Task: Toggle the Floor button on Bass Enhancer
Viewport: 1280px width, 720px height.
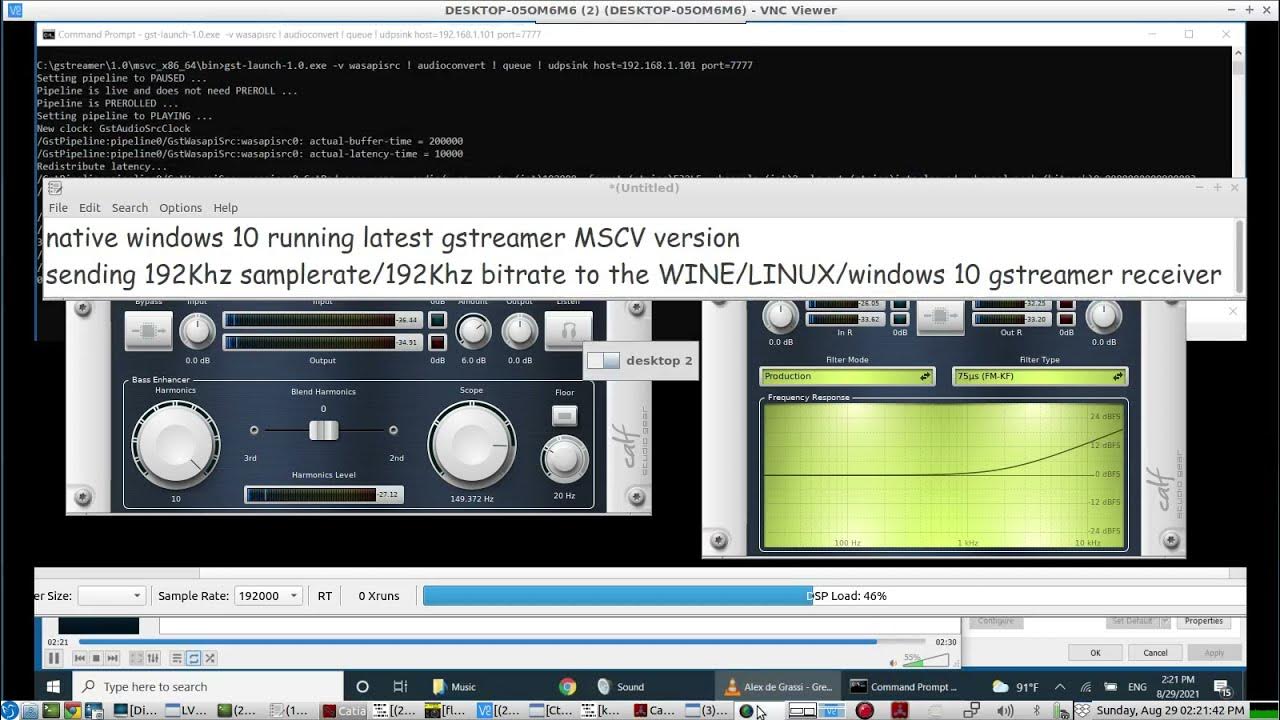Action: pyautogui.click(x=565, y=415)
